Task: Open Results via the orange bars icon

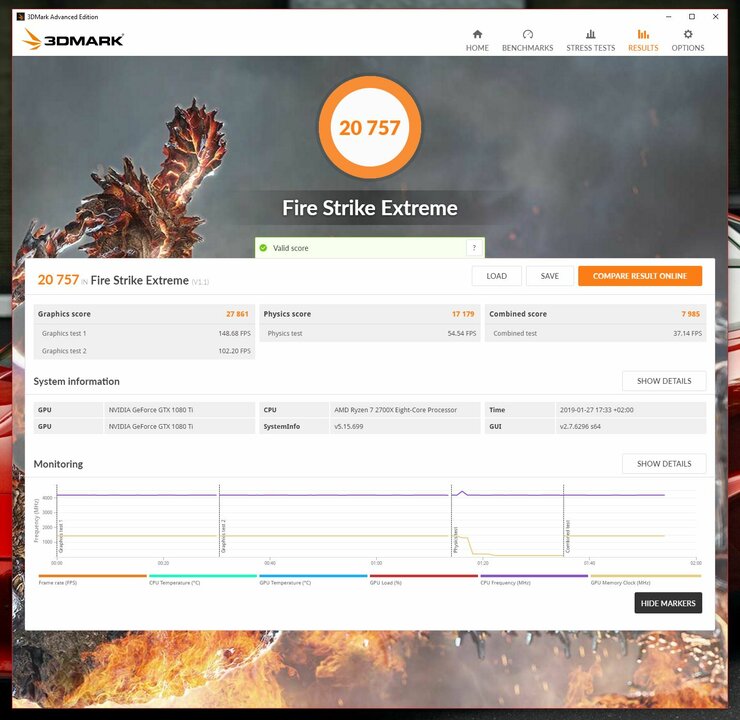Action: 643,34
